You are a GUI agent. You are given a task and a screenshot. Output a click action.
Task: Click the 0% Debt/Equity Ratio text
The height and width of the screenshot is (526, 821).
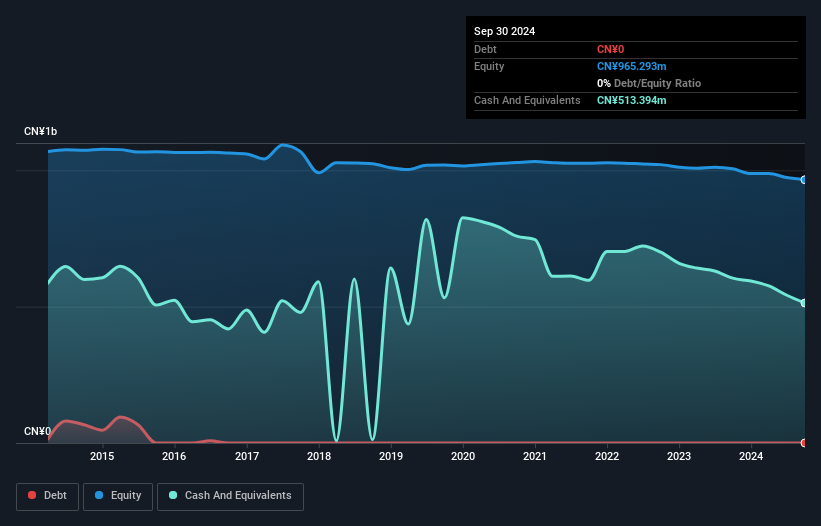pos(649,83)
